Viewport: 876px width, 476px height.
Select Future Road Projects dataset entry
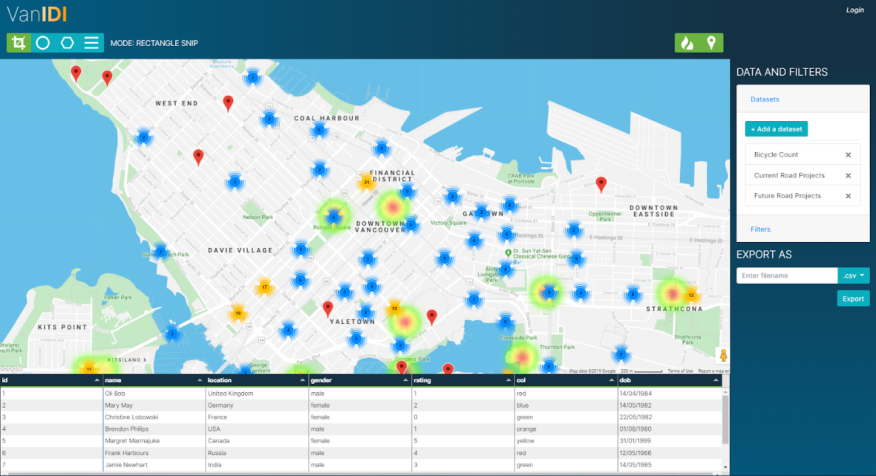click(x=801, y=196)
